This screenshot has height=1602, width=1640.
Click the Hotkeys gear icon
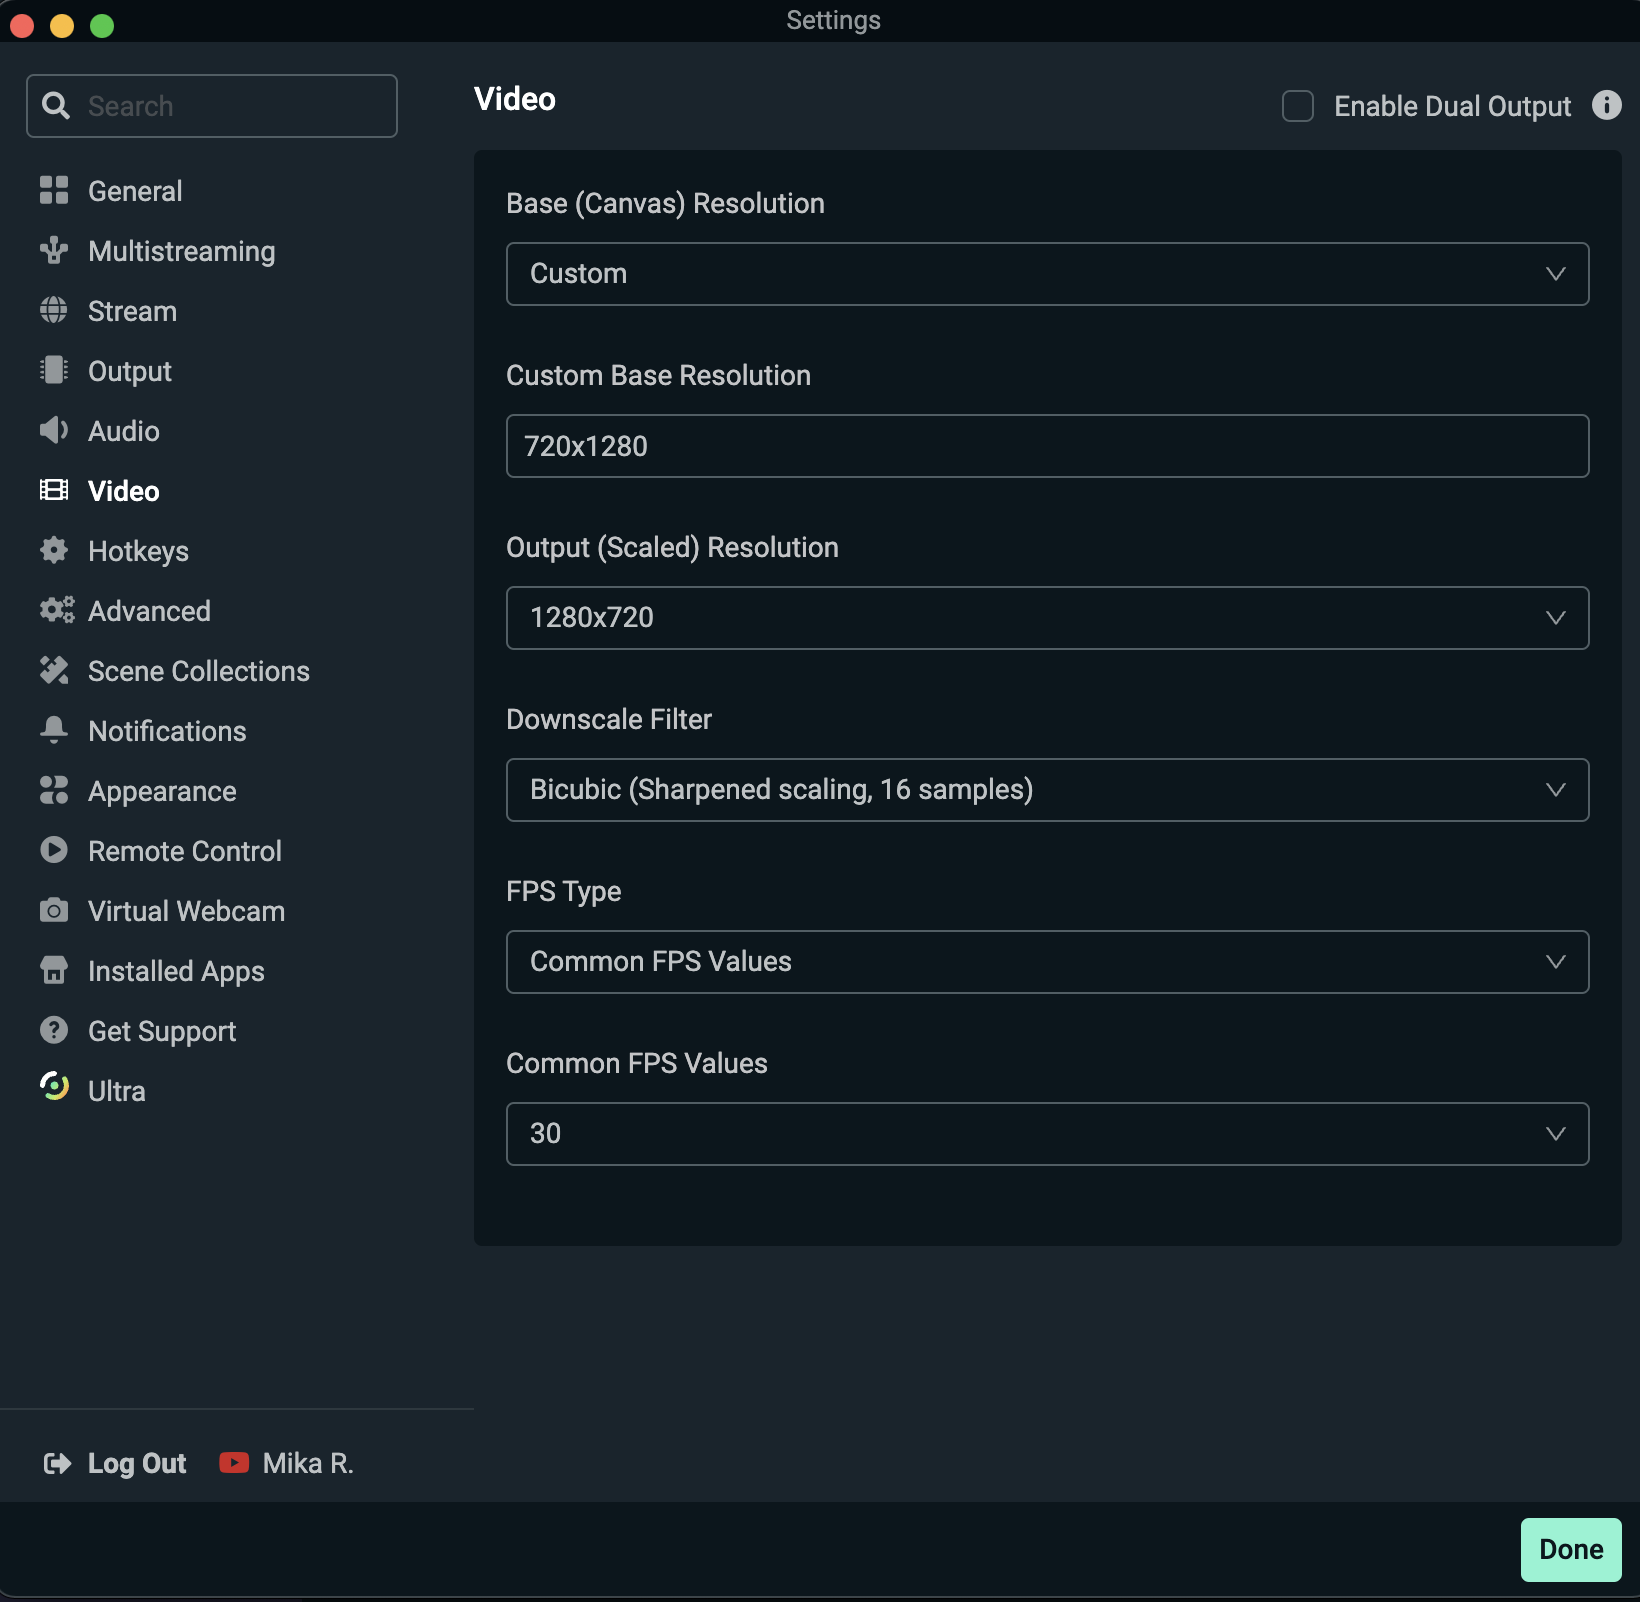(x=54, y=550)
